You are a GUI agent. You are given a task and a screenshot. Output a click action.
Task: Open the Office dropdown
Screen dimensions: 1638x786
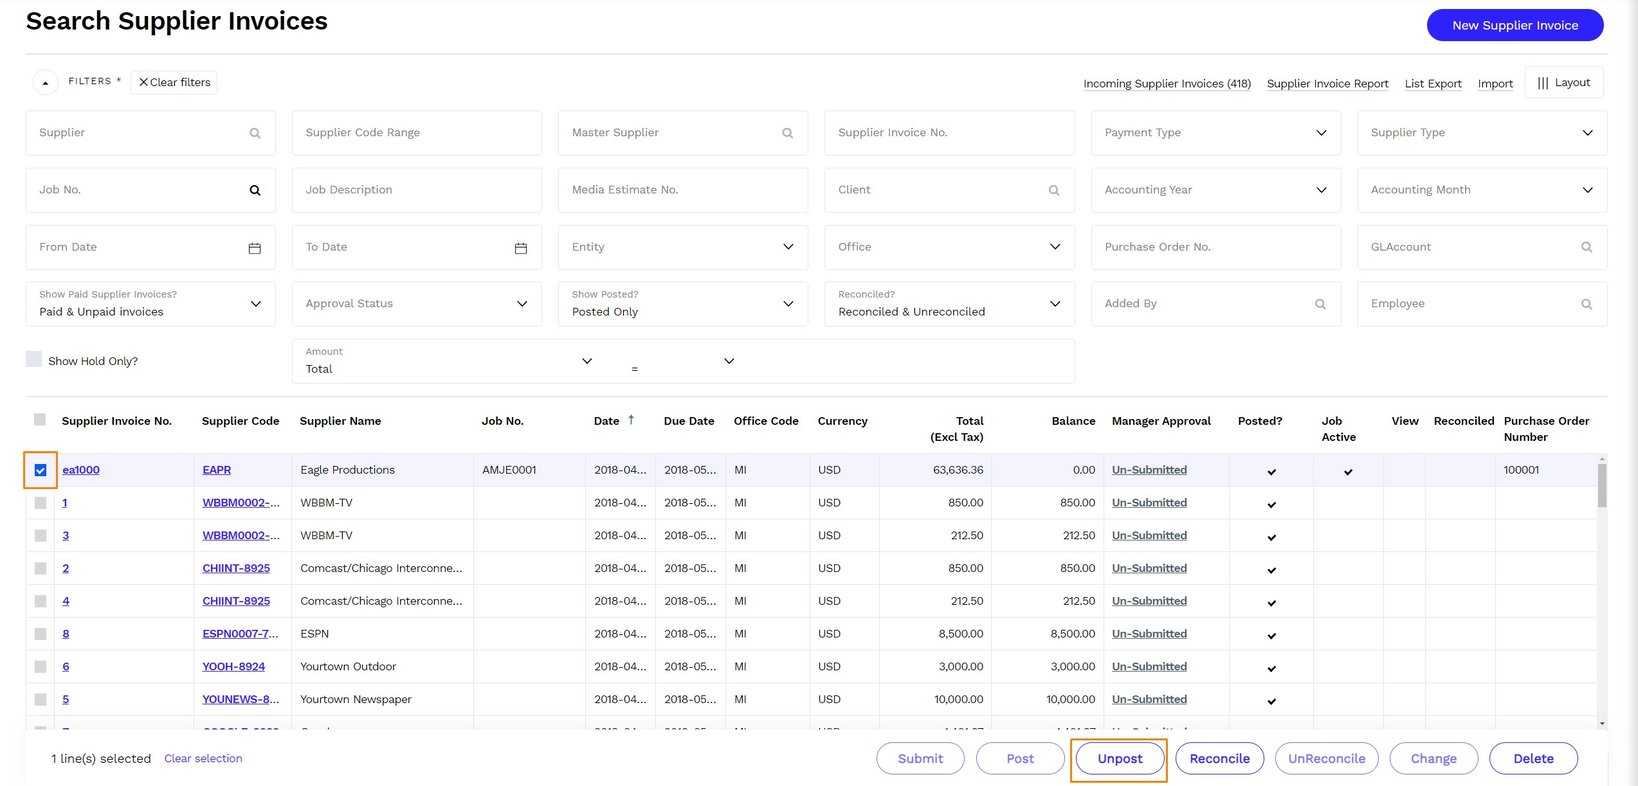949,247
